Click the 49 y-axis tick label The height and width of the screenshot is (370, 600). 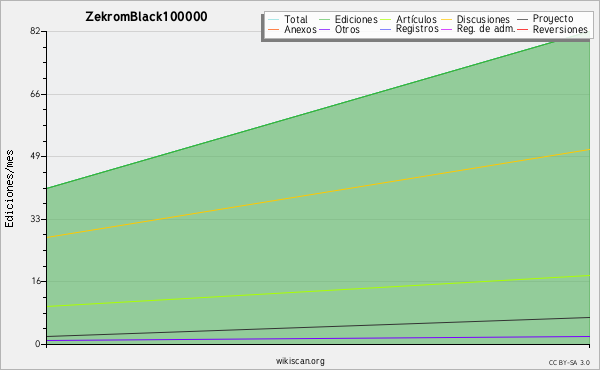[35, 156]
